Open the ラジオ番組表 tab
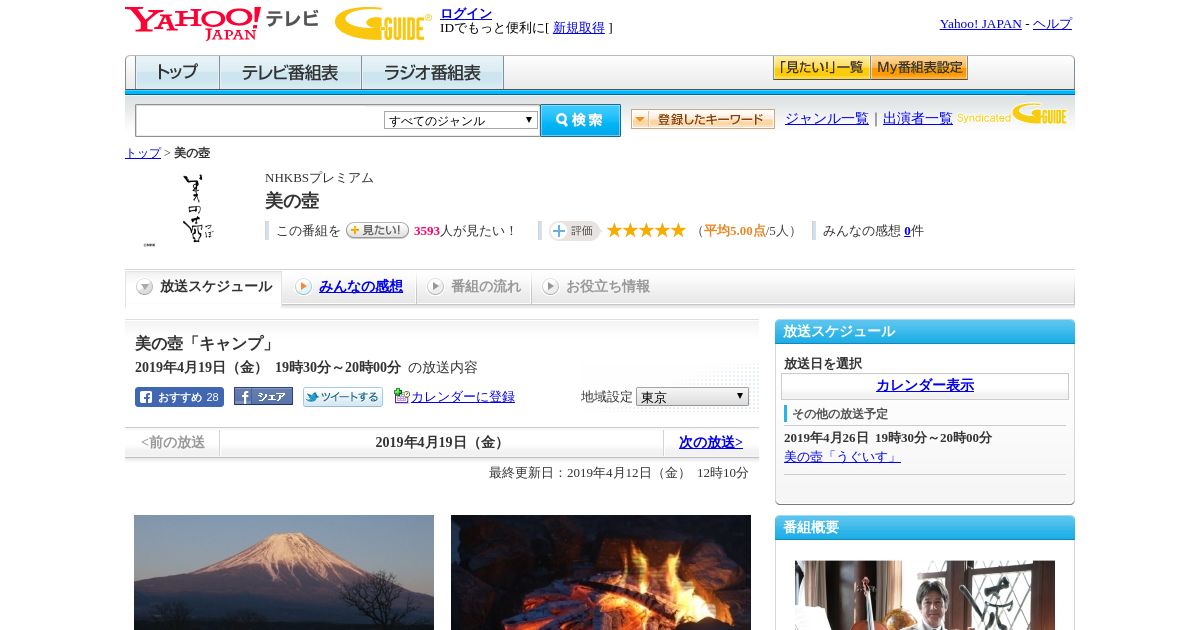Viewport: 1200px width, 630px height. click(x=432, y=73)
